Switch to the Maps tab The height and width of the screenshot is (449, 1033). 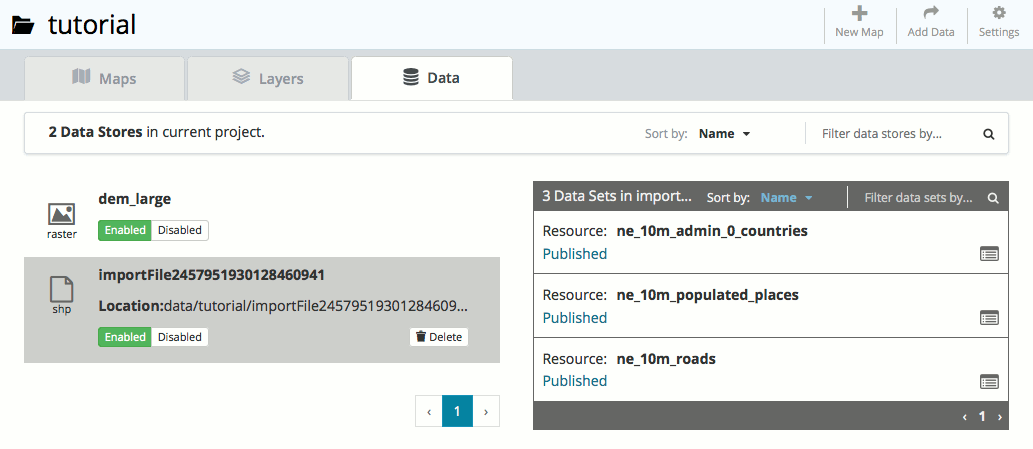[104, 78]
